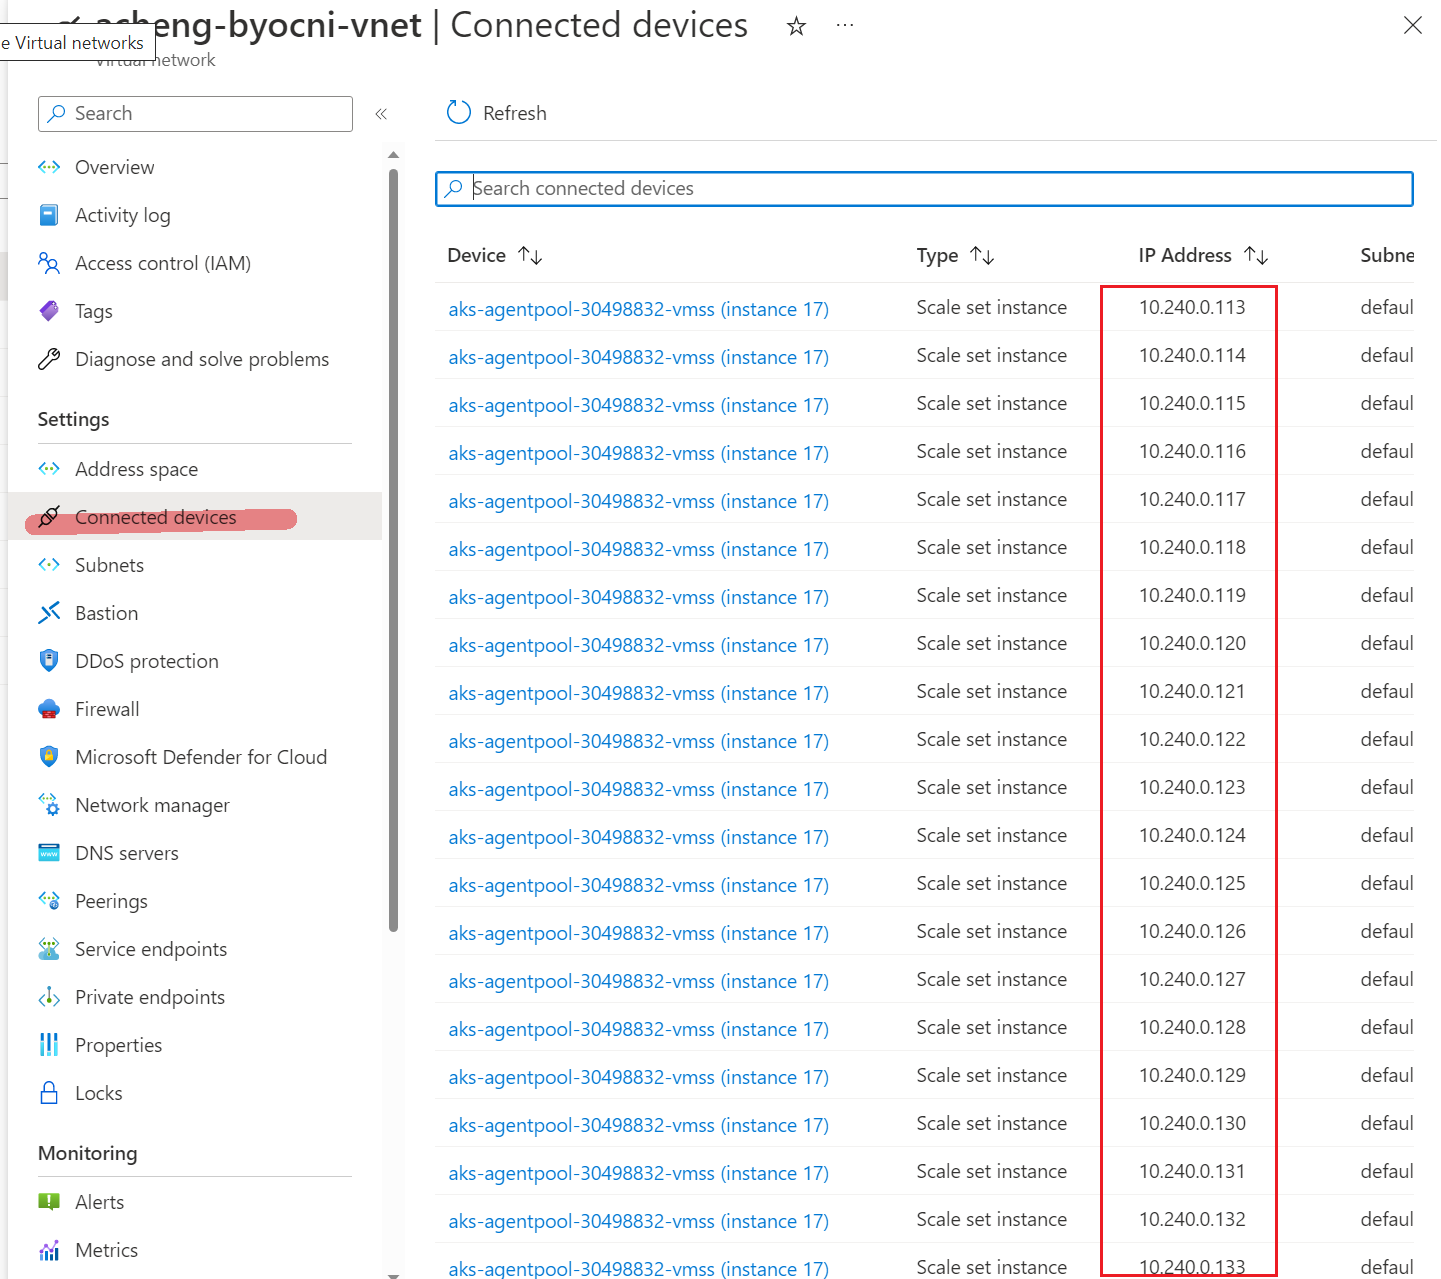Screen dimensions: 1441x1279
Task: Open device link with IP 10.240.0.117
Action: tap(638, 501)
